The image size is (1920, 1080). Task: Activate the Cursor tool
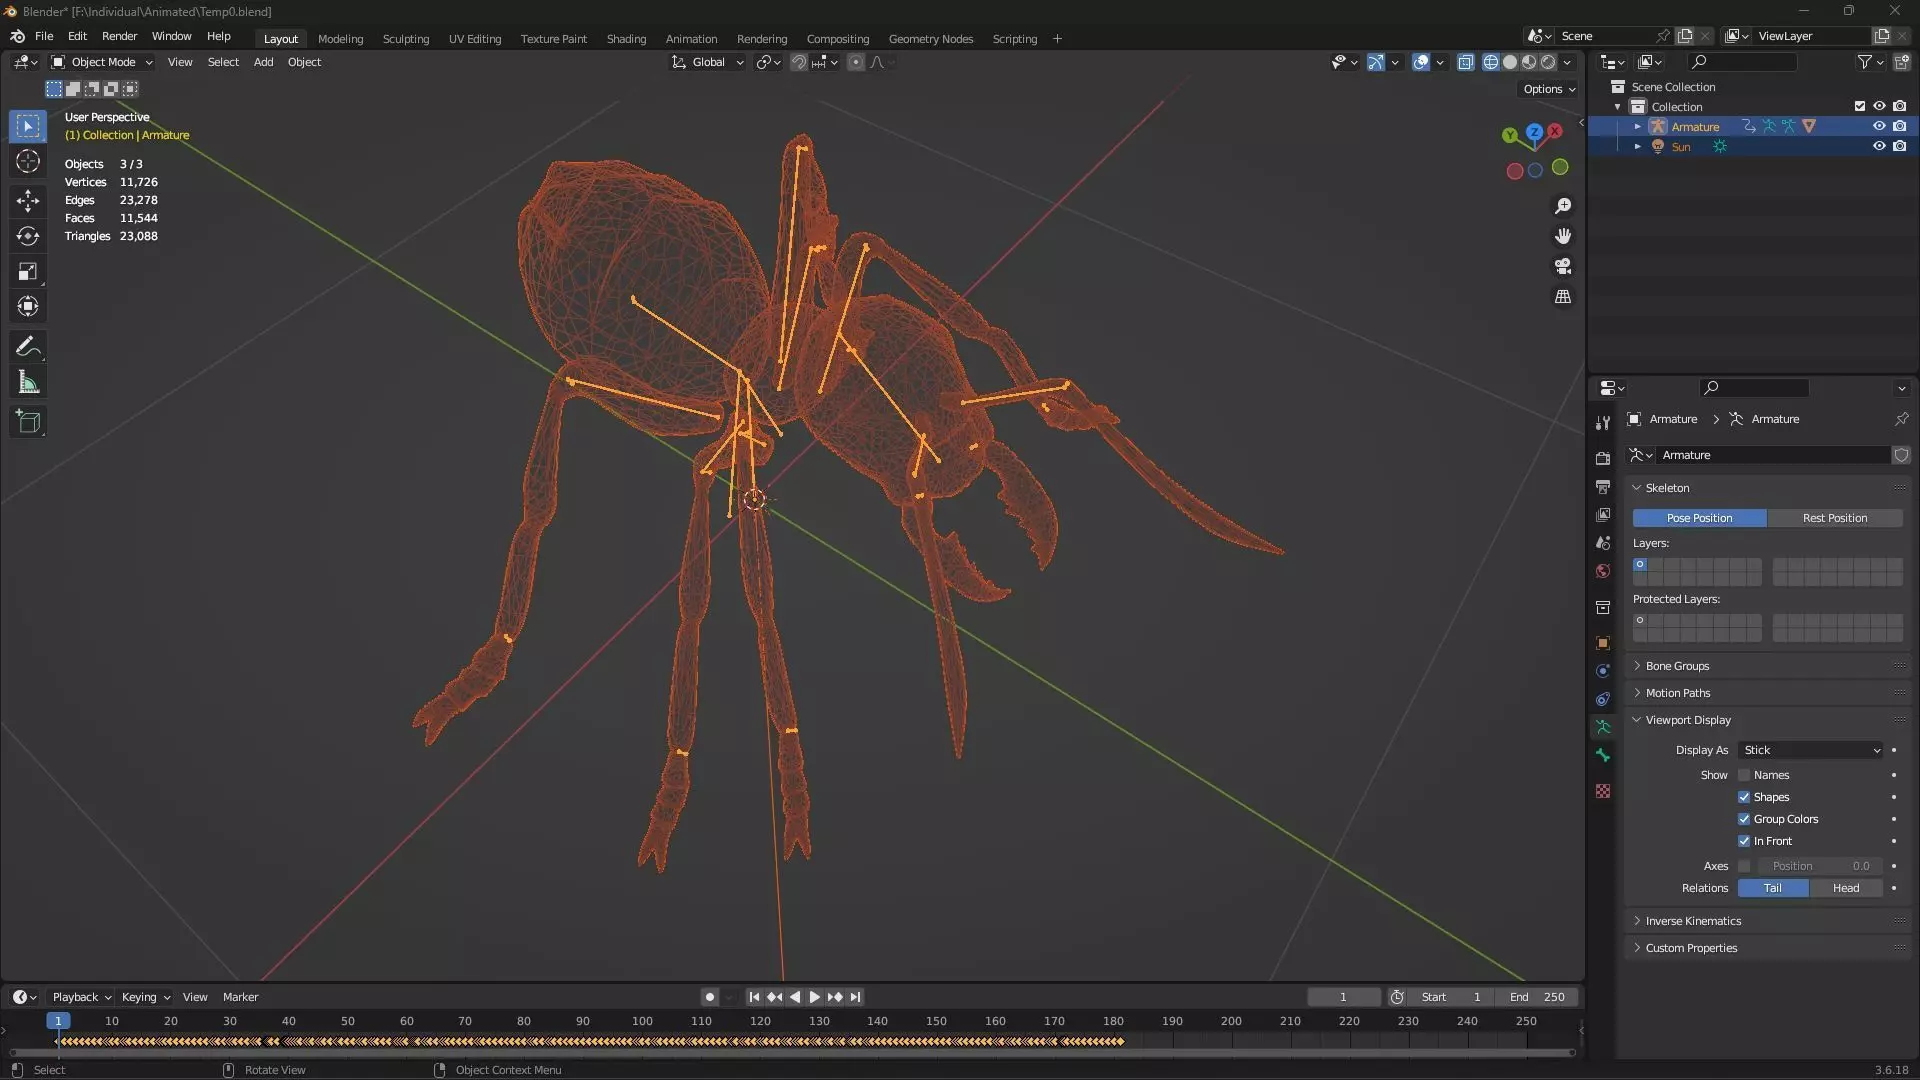pos(28,161)
